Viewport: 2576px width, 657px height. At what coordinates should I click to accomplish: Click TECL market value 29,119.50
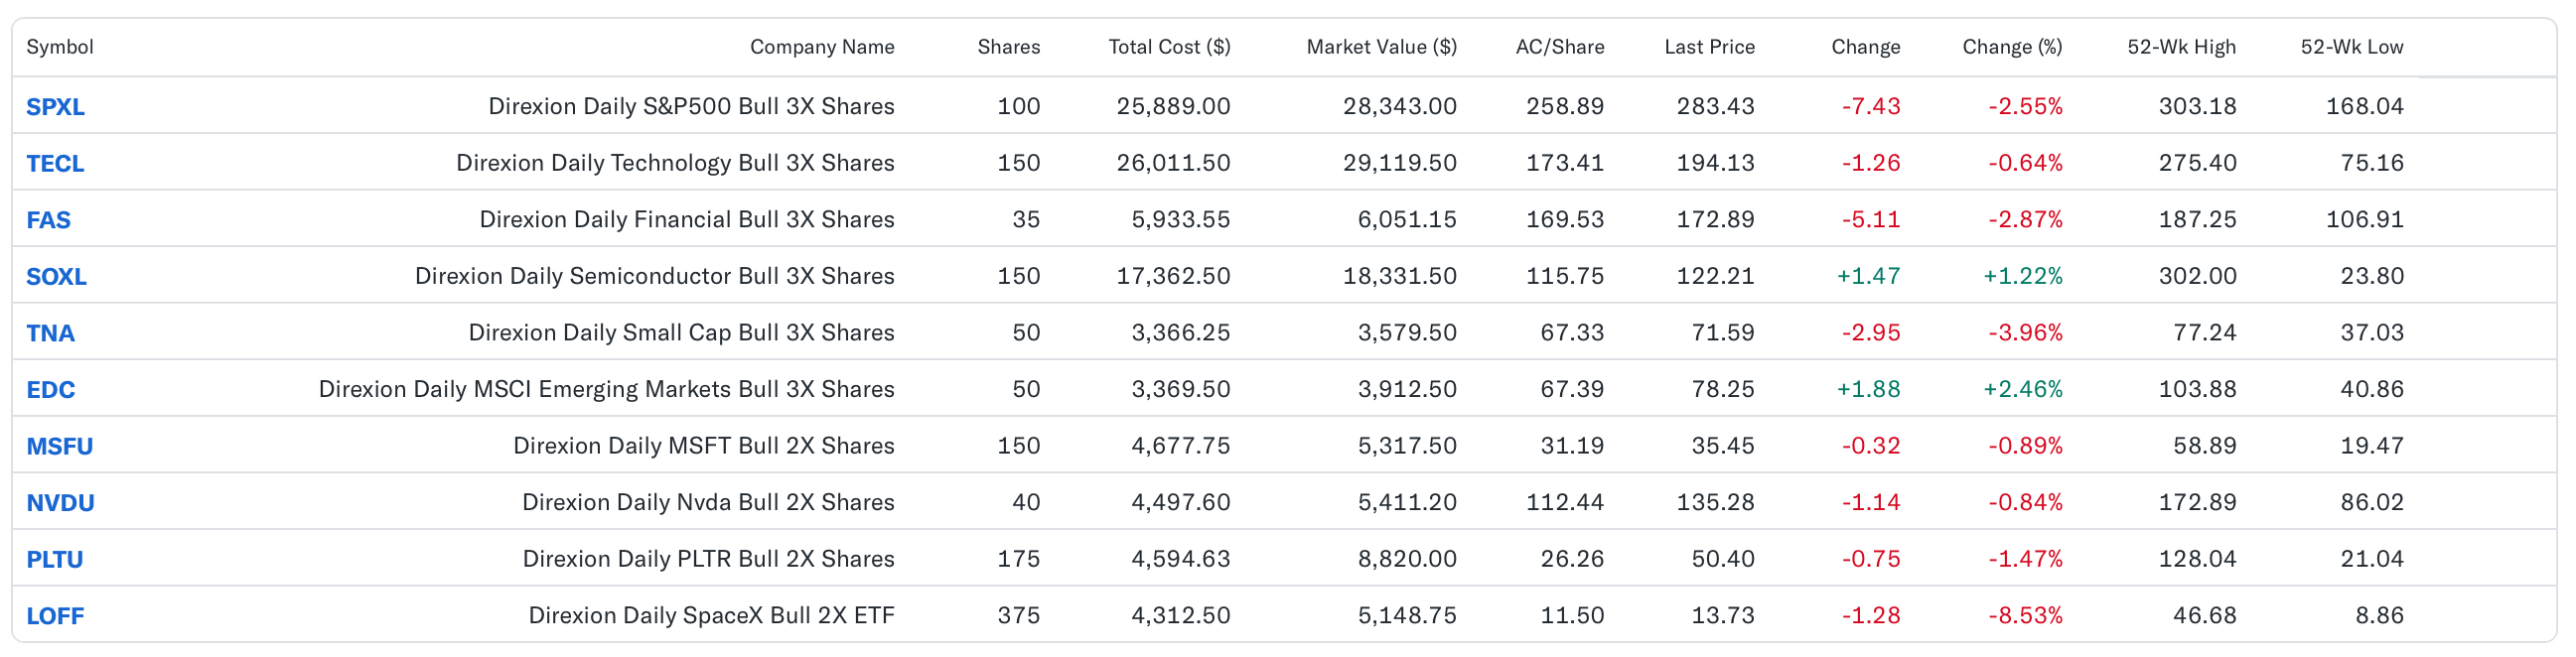point(1399,163)
